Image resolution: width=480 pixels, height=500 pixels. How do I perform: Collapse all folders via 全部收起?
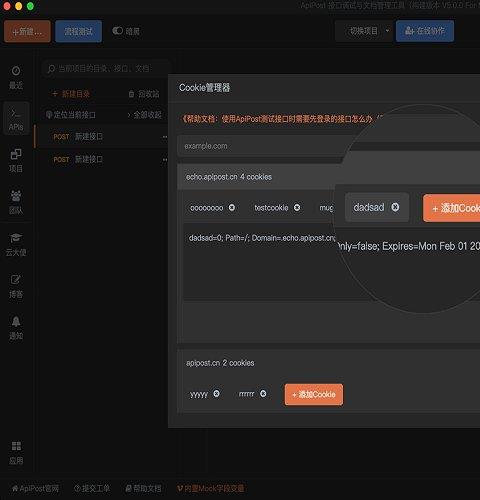[145, 115]
